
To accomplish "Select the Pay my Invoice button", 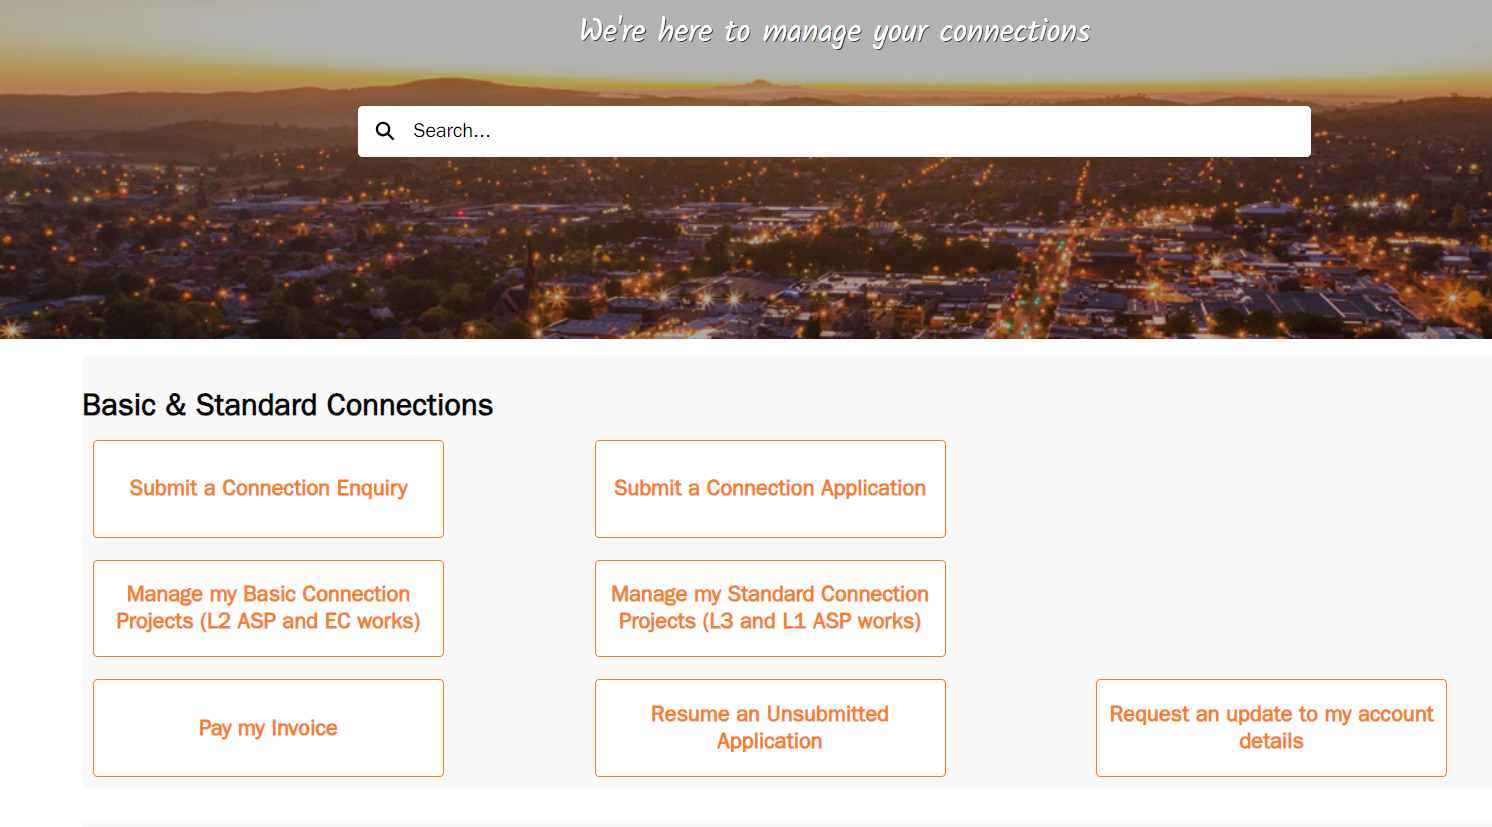I will tap(268, 728).
